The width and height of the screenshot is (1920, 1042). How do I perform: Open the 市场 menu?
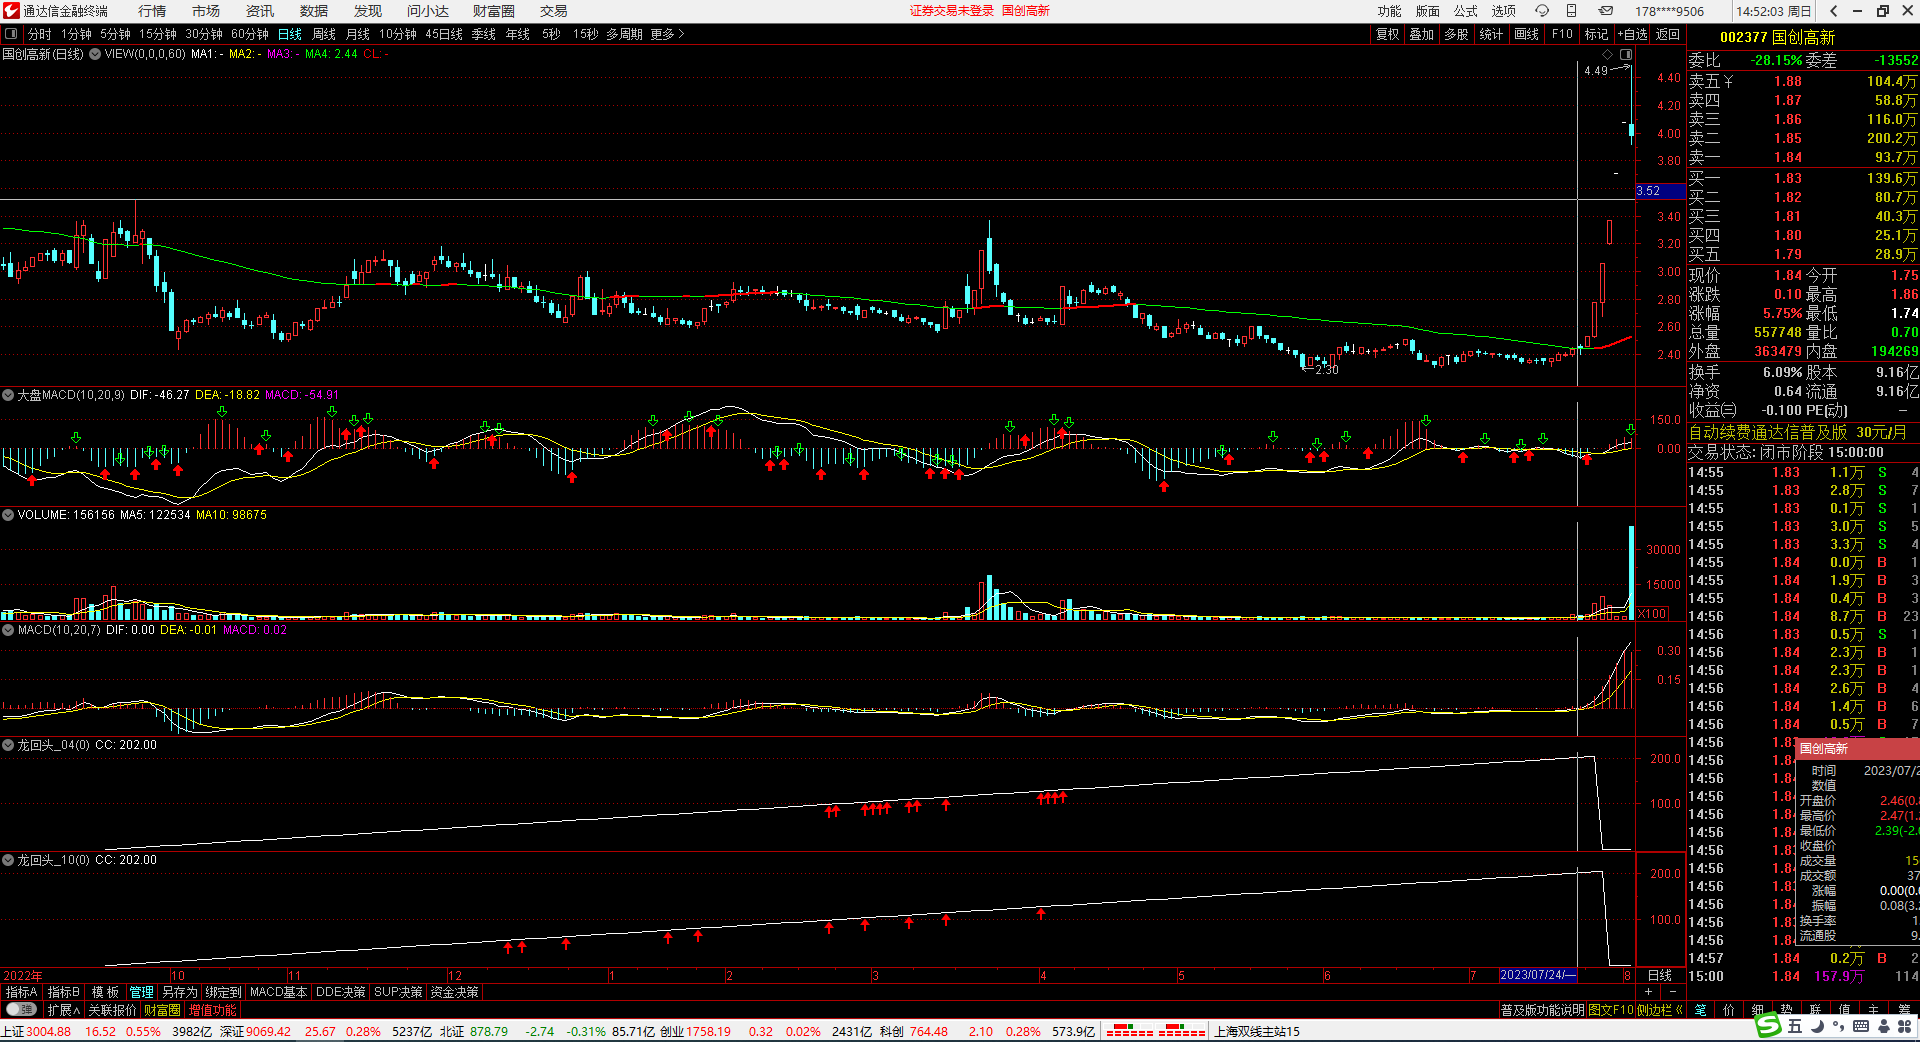[206, 11]
